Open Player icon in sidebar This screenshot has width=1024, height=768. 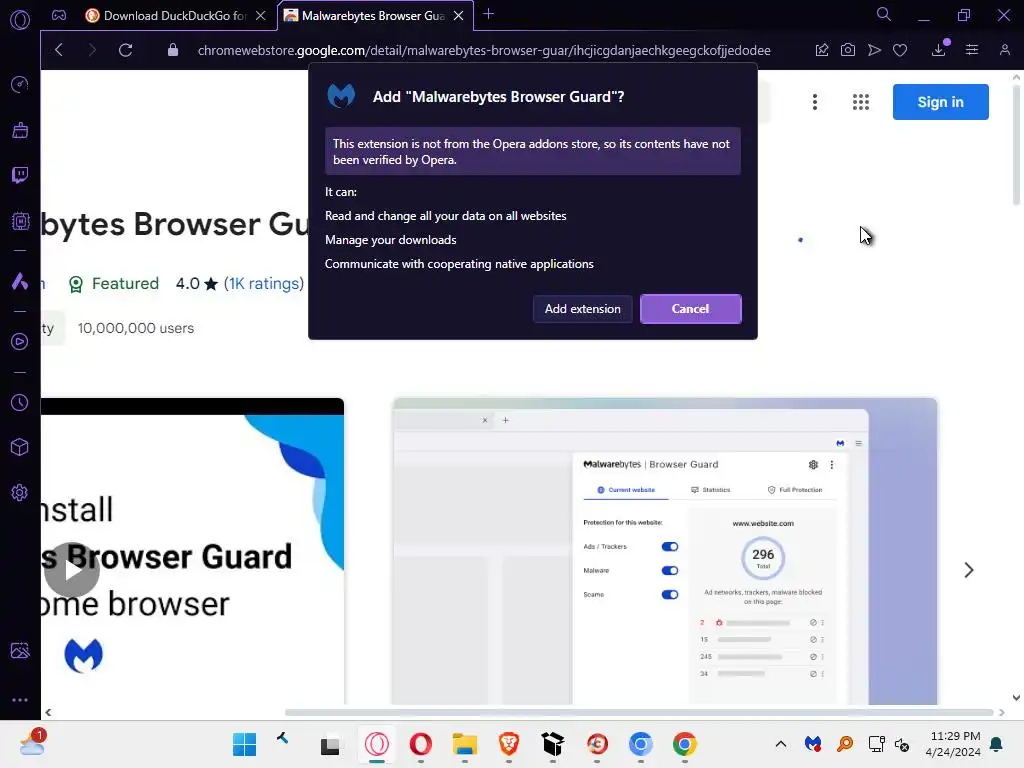tap(20, 342)
